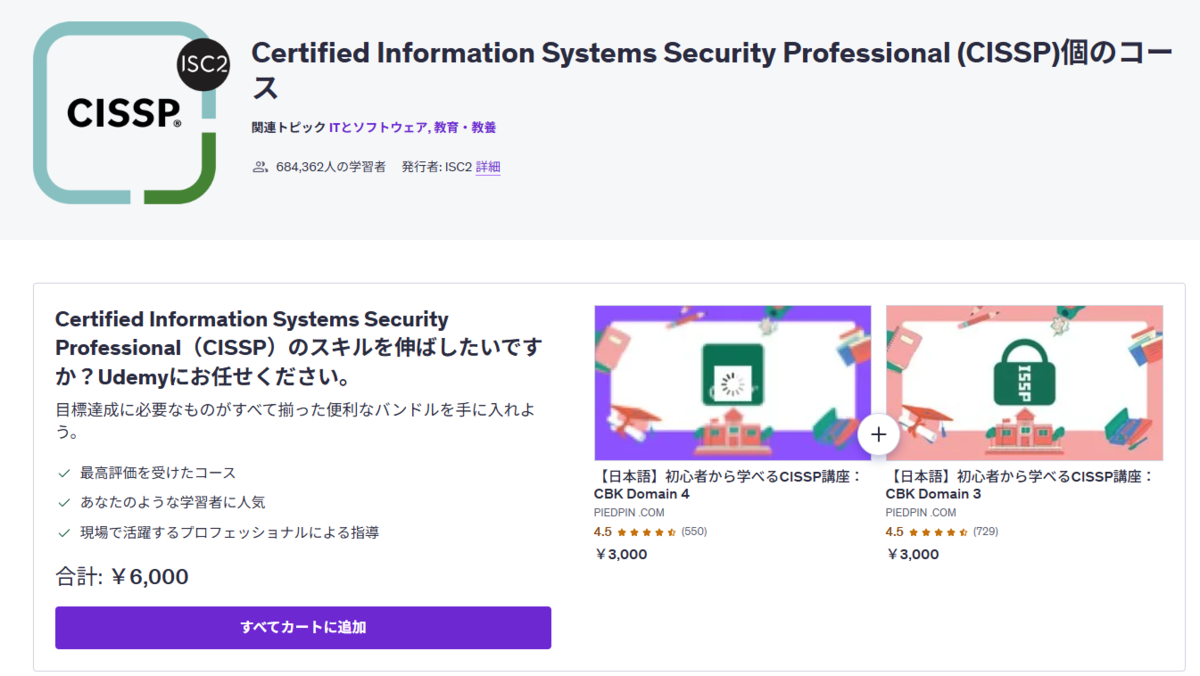Click the Udemyにお任せください bundle heading
Screen dimensions: 1200x676
[299, 349]
